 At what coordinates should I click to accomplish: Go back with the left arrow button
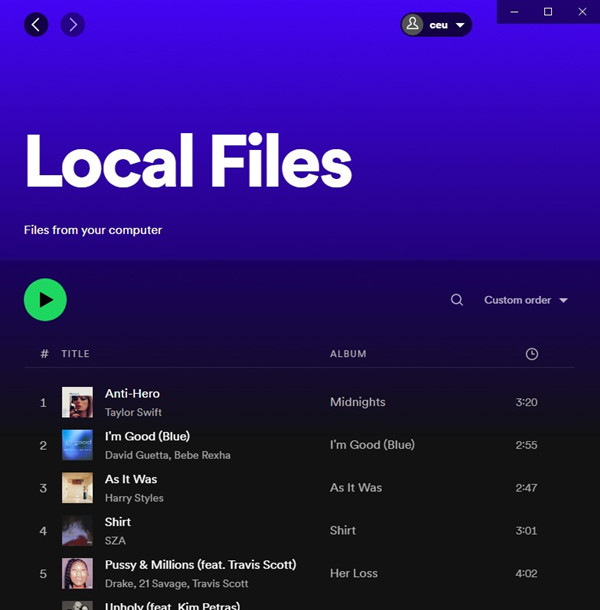coord(36,25)
